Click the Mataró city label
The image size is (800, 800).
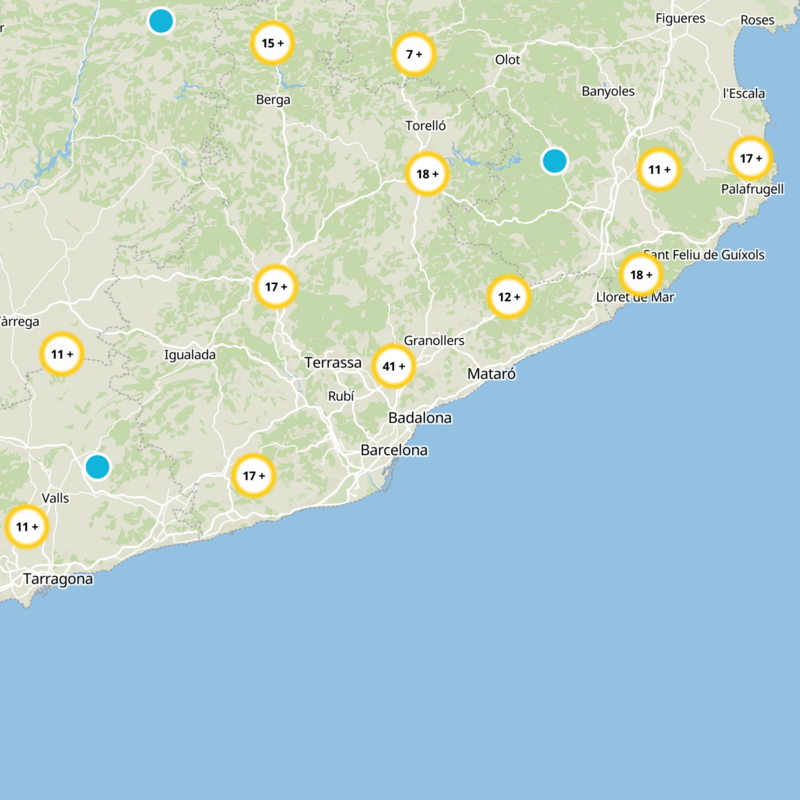tap(491, 374)
